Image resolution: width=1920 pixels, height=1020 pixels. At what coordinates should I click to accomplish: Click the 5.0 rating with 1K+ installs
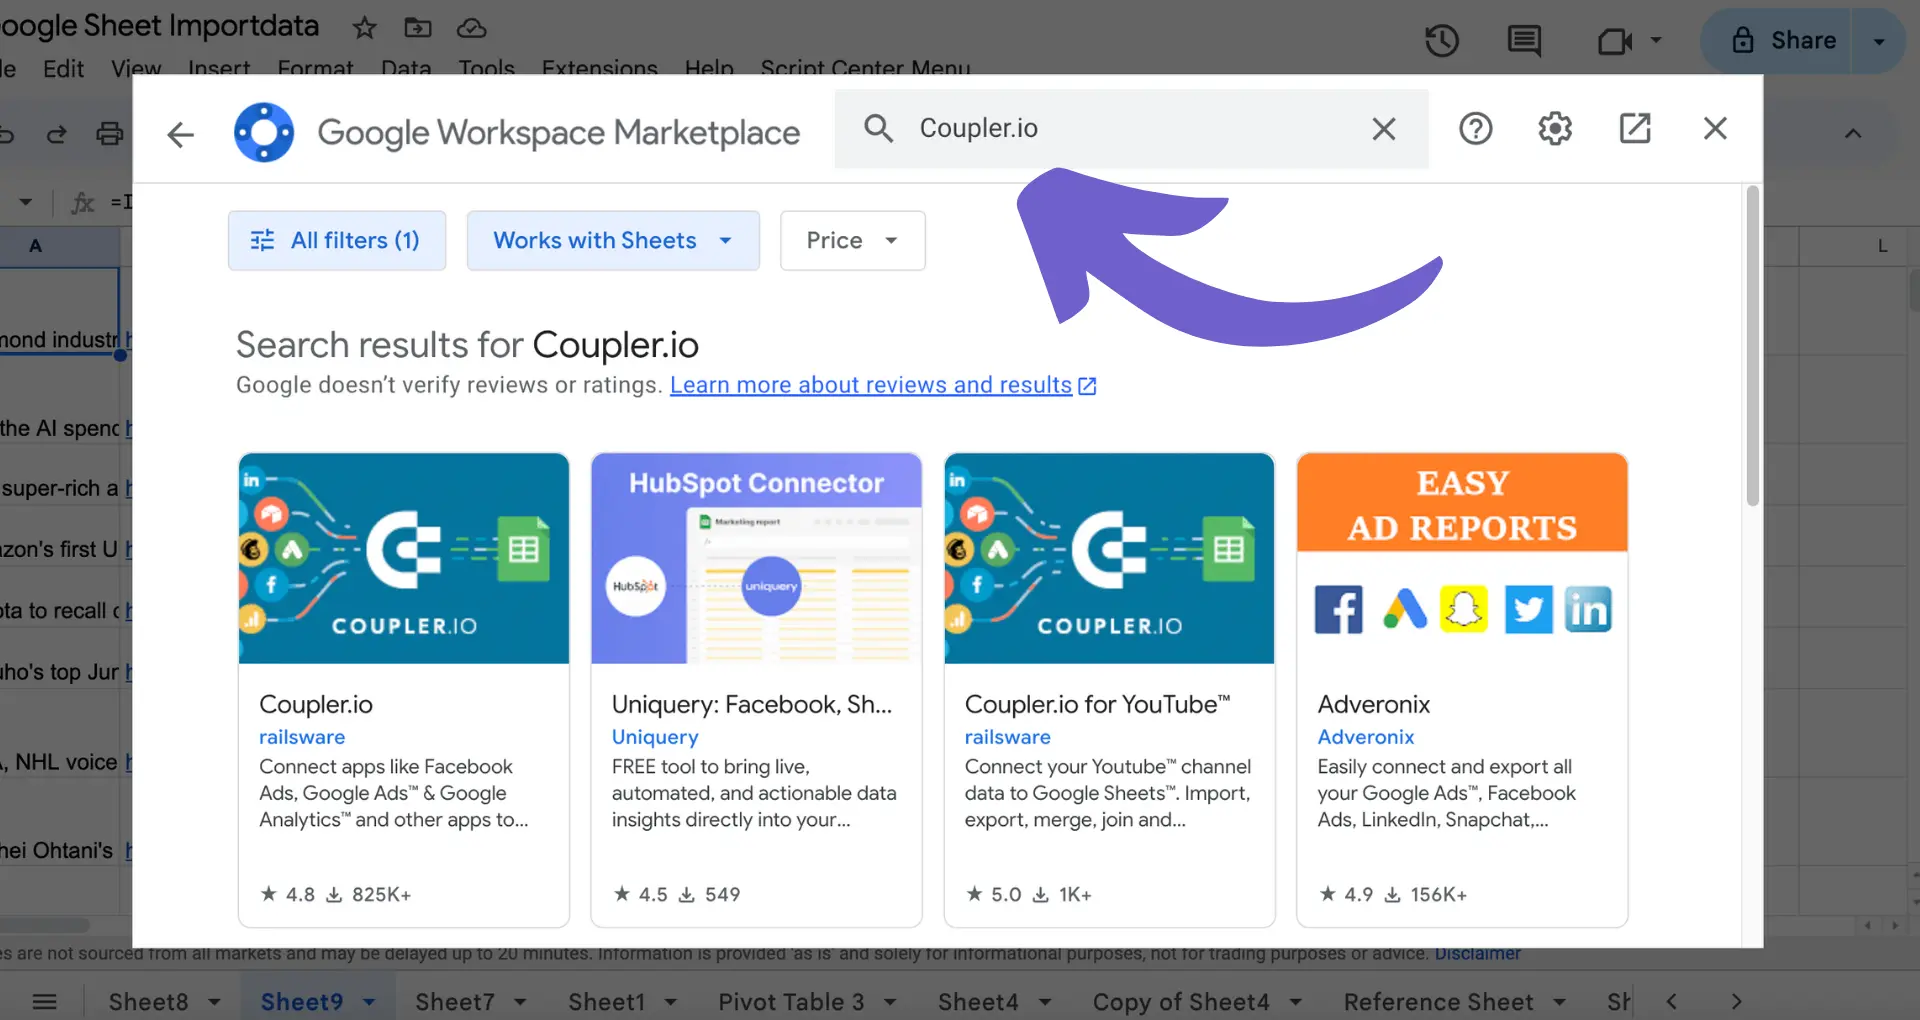(1028, 894)
